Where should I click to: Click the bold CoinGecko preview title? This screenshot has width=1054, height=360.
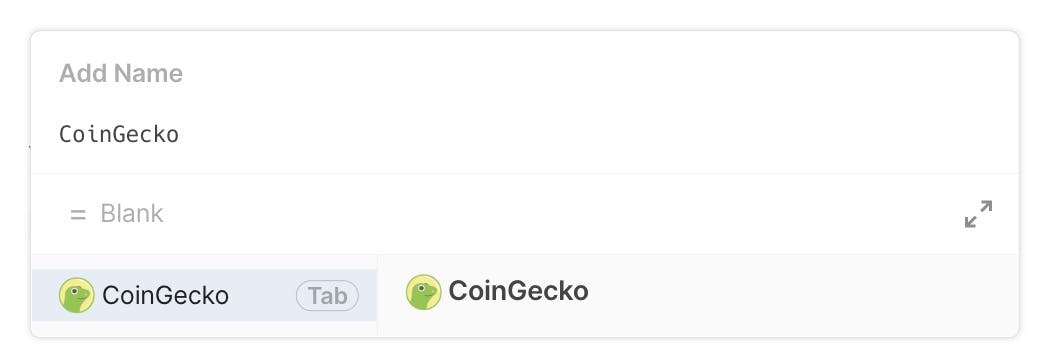pyautogui.click(x=518, y=291)
